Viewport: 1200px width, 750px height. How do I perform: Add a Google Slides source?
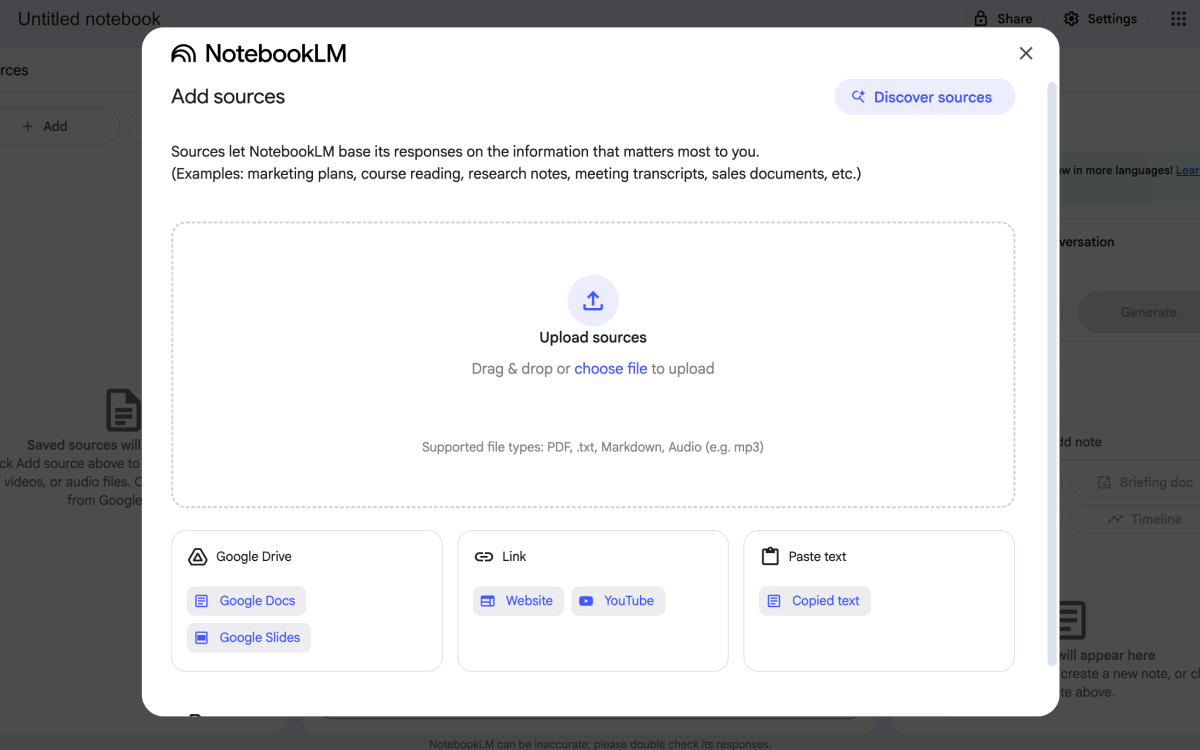pos(249,638)
